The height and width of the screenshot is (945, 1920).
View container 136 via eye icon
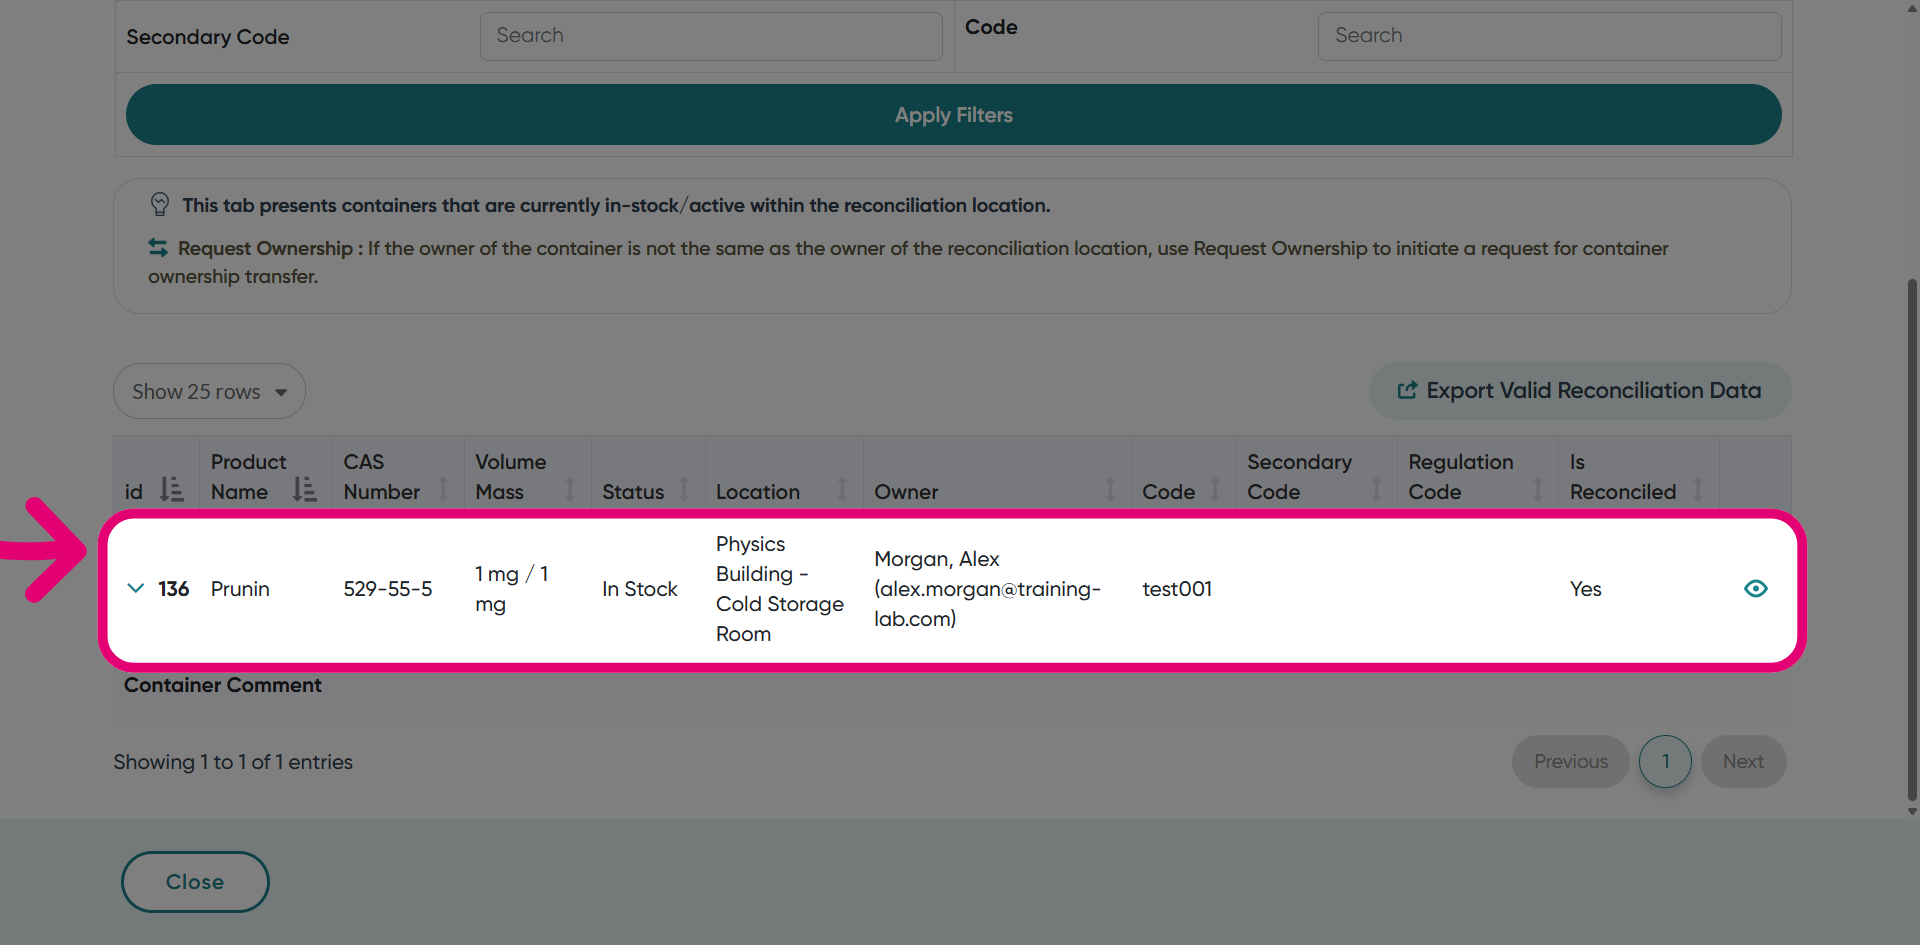1756,589
